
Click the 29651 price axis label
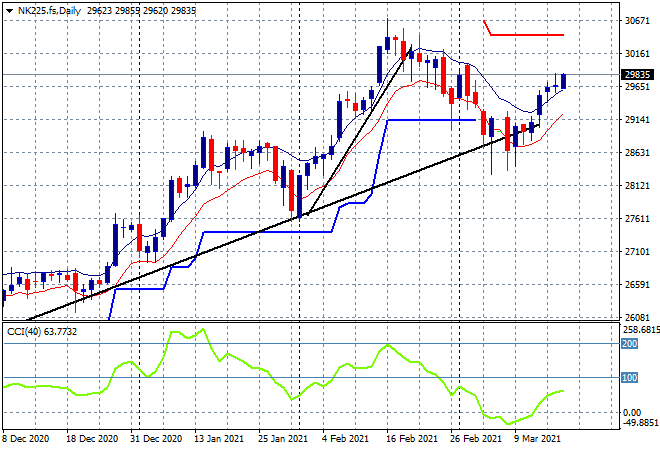click(x=637, y=86)
